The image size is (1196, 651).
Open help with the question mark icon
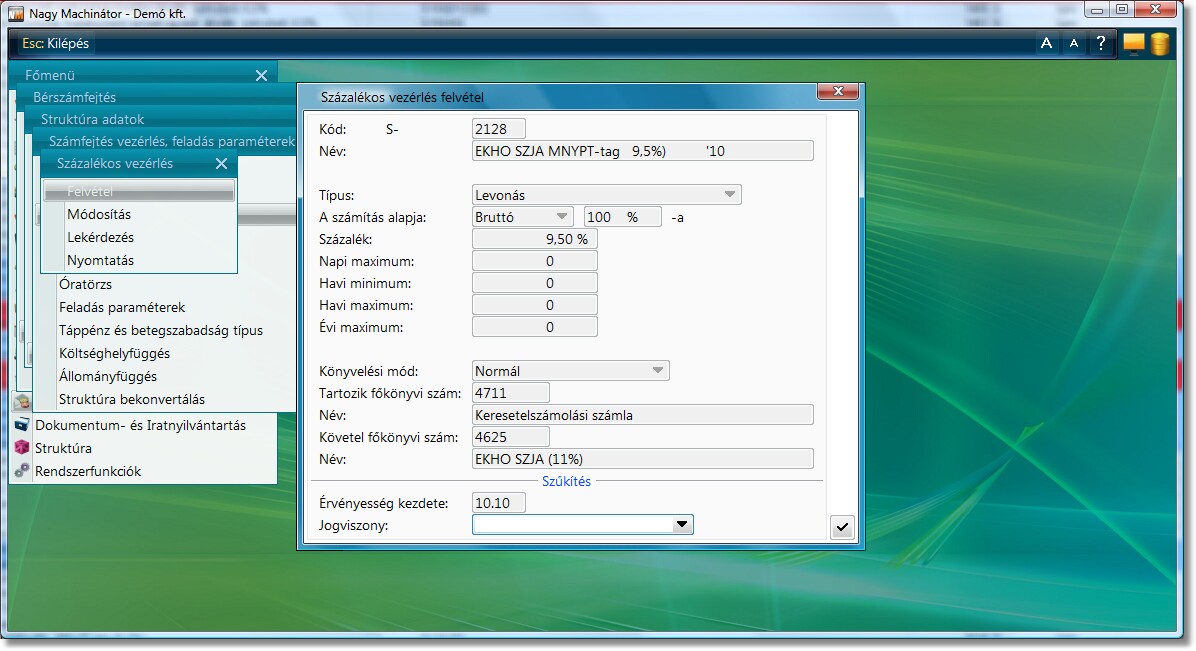point(1101,43)
